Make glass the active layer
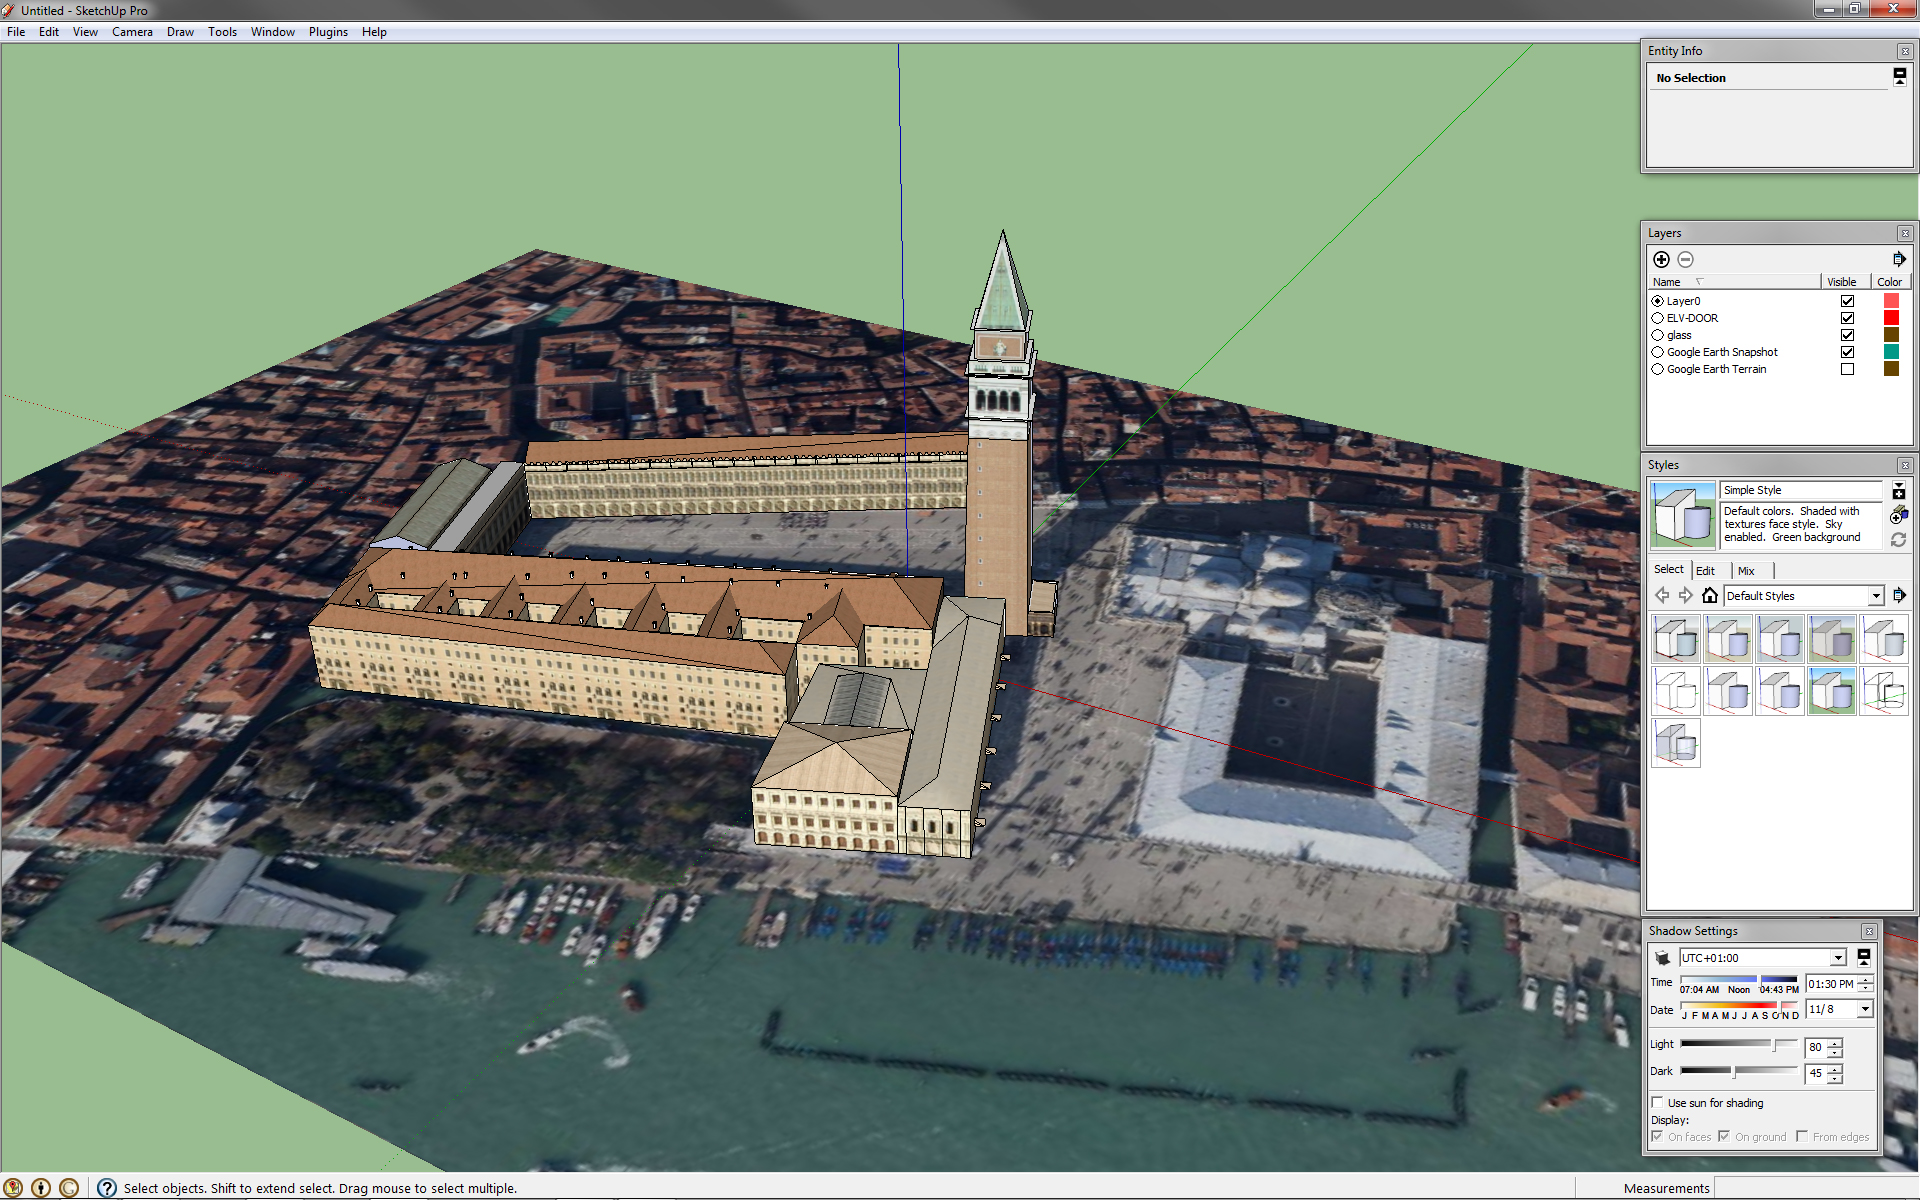 click(x=1657, y=335)
